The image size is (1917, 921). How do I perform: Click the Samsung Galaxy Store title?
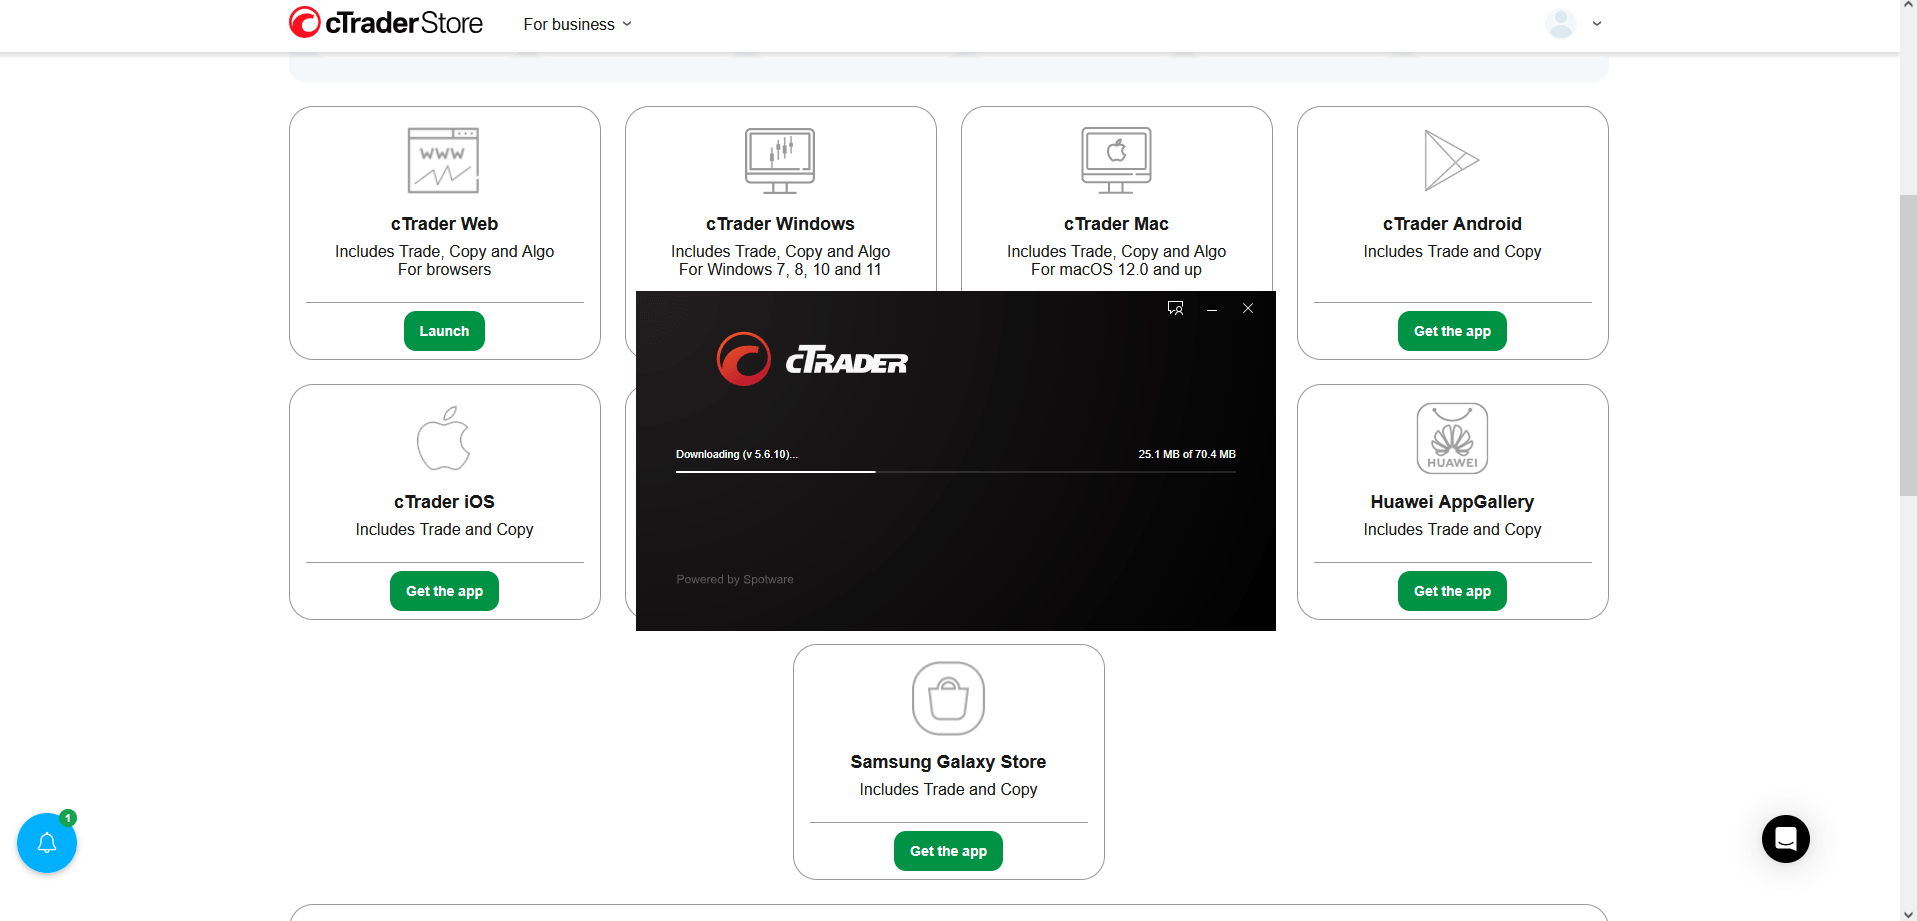coord(948,762)
